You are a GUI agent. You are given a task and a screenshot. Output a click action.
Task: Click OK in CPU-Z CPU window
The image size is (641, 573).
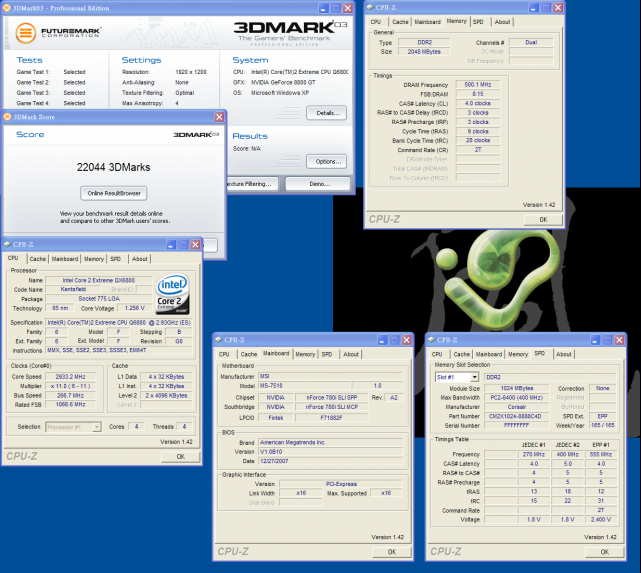(x=180, y=457)
